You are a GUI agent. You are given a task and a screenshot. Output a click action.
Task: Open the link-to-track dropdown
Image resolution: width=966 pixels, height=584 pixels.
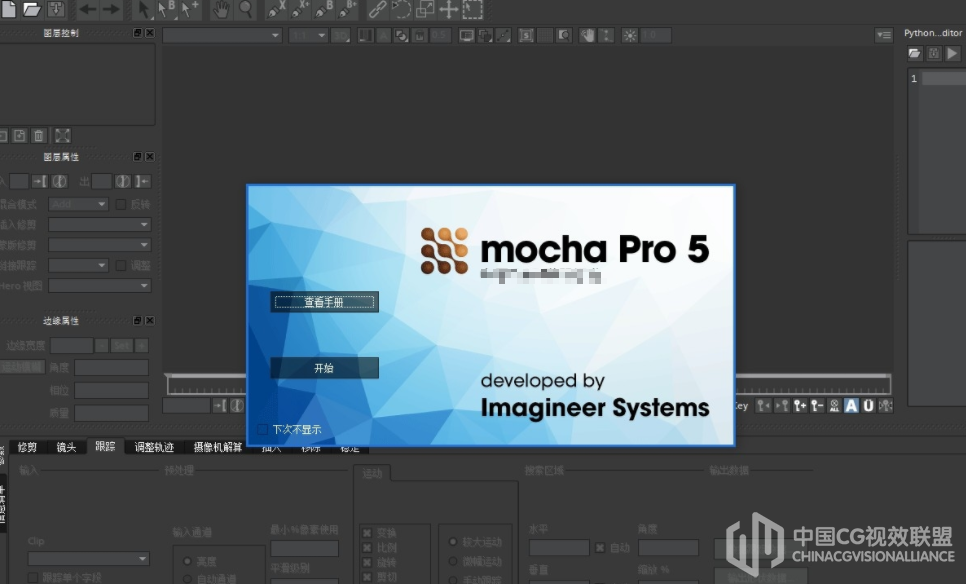(79, 266)
